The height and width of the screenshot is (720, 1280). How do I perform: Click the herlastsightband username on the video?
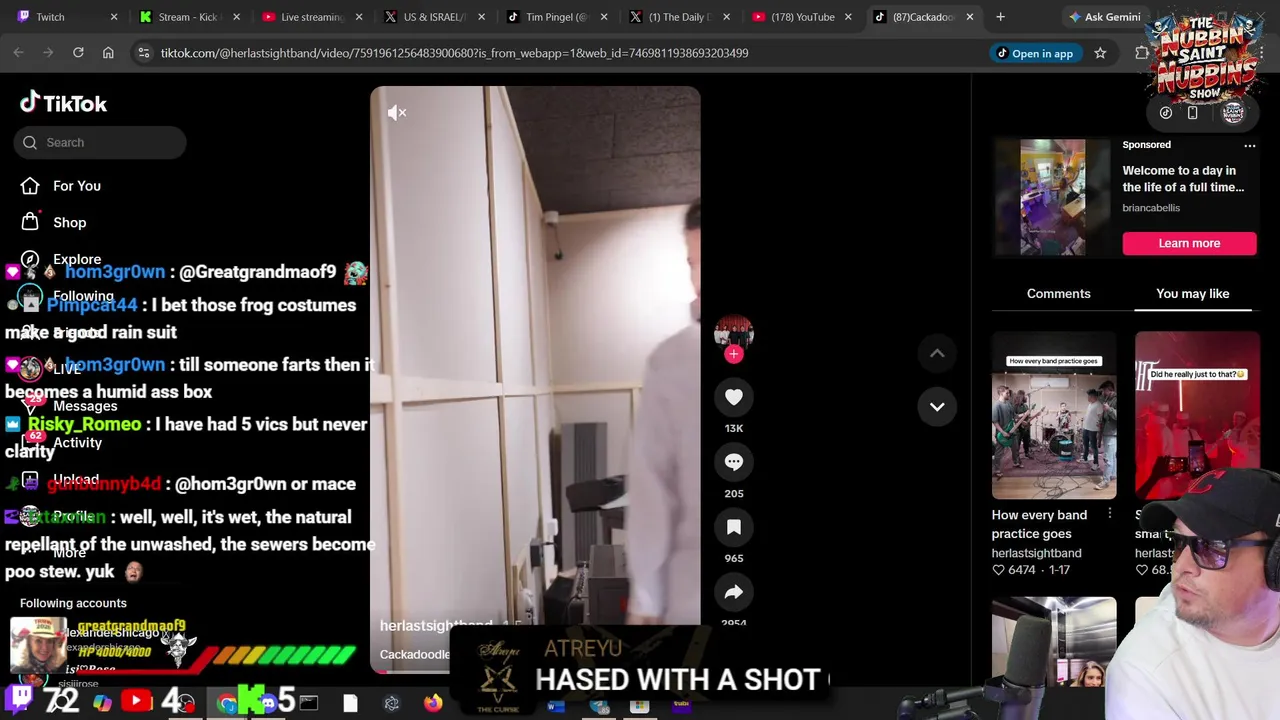click(436, 625)
